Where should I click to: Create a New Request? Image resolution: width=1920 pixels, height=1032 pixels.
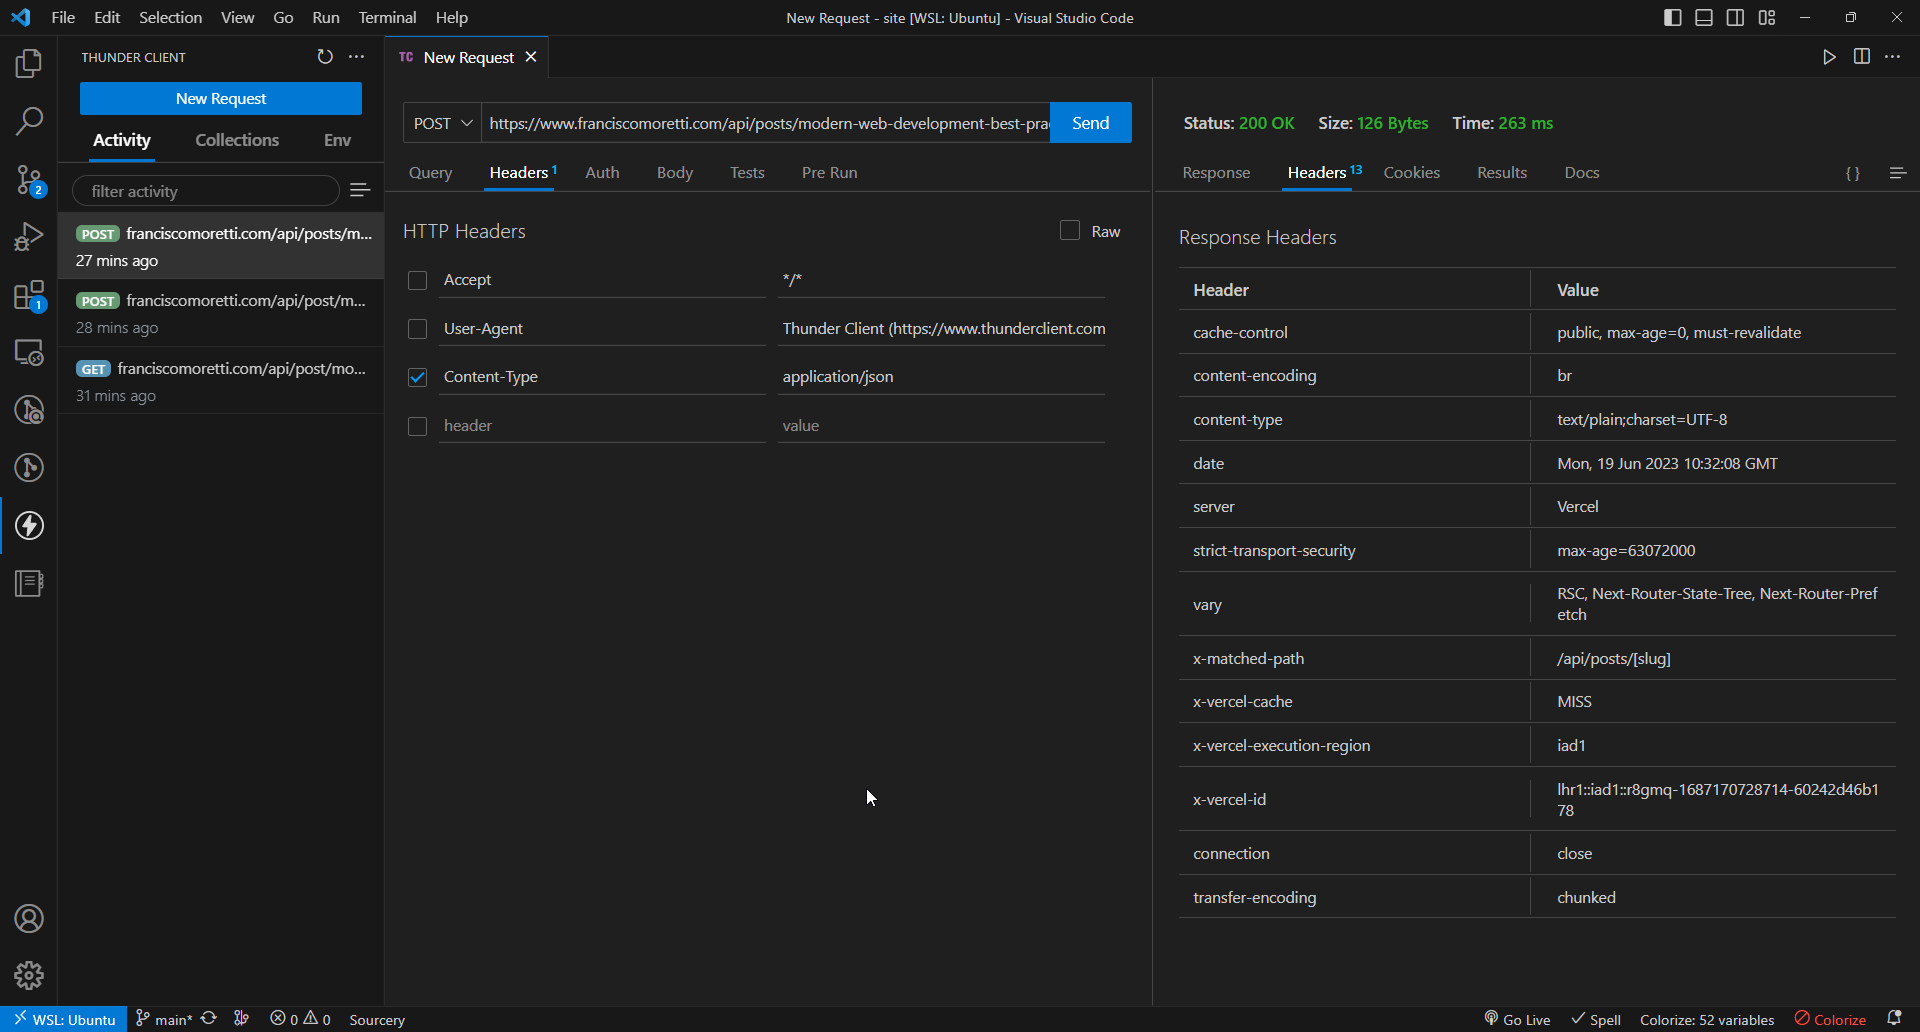pos(220,98)
